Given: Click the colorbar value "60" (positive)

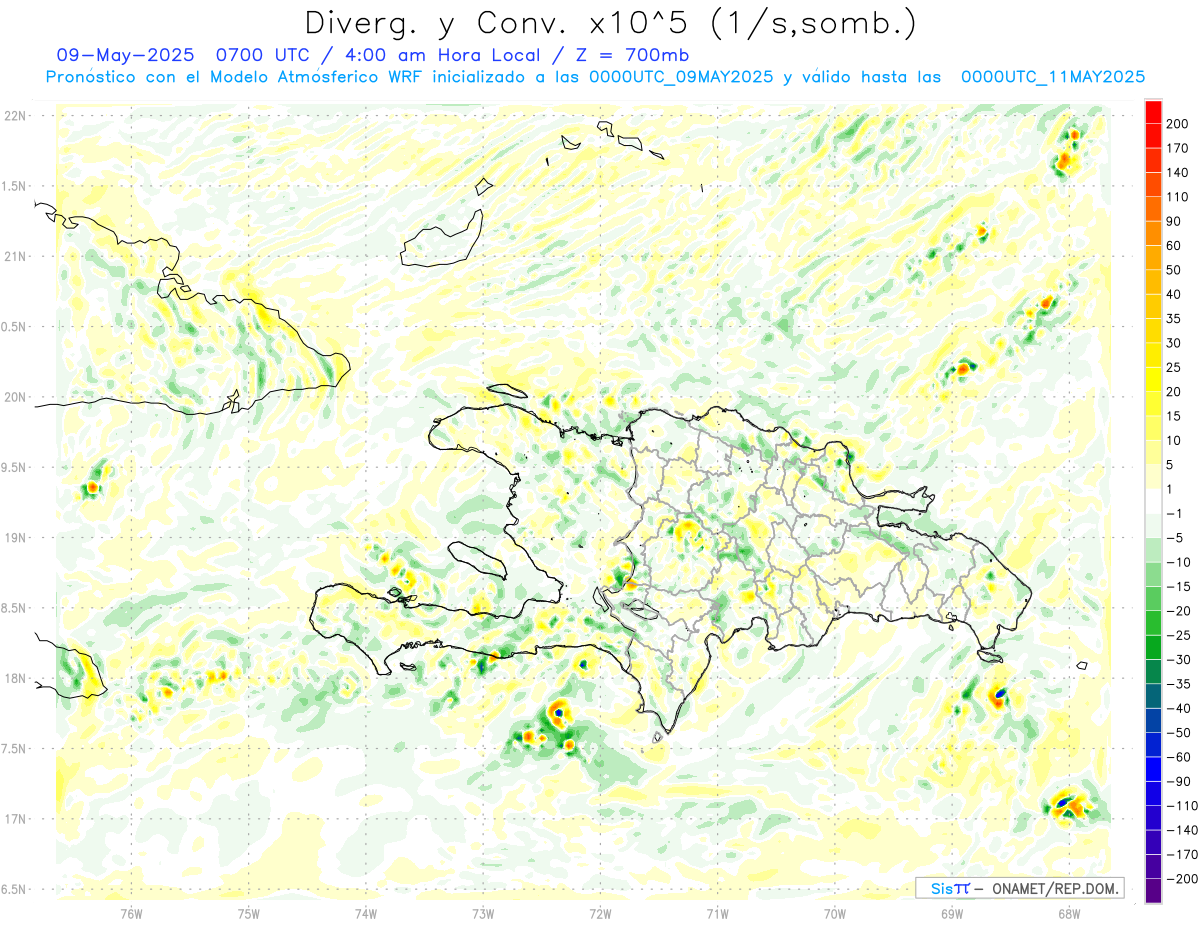Looking at the screenshot, I should coord(1173,246).
